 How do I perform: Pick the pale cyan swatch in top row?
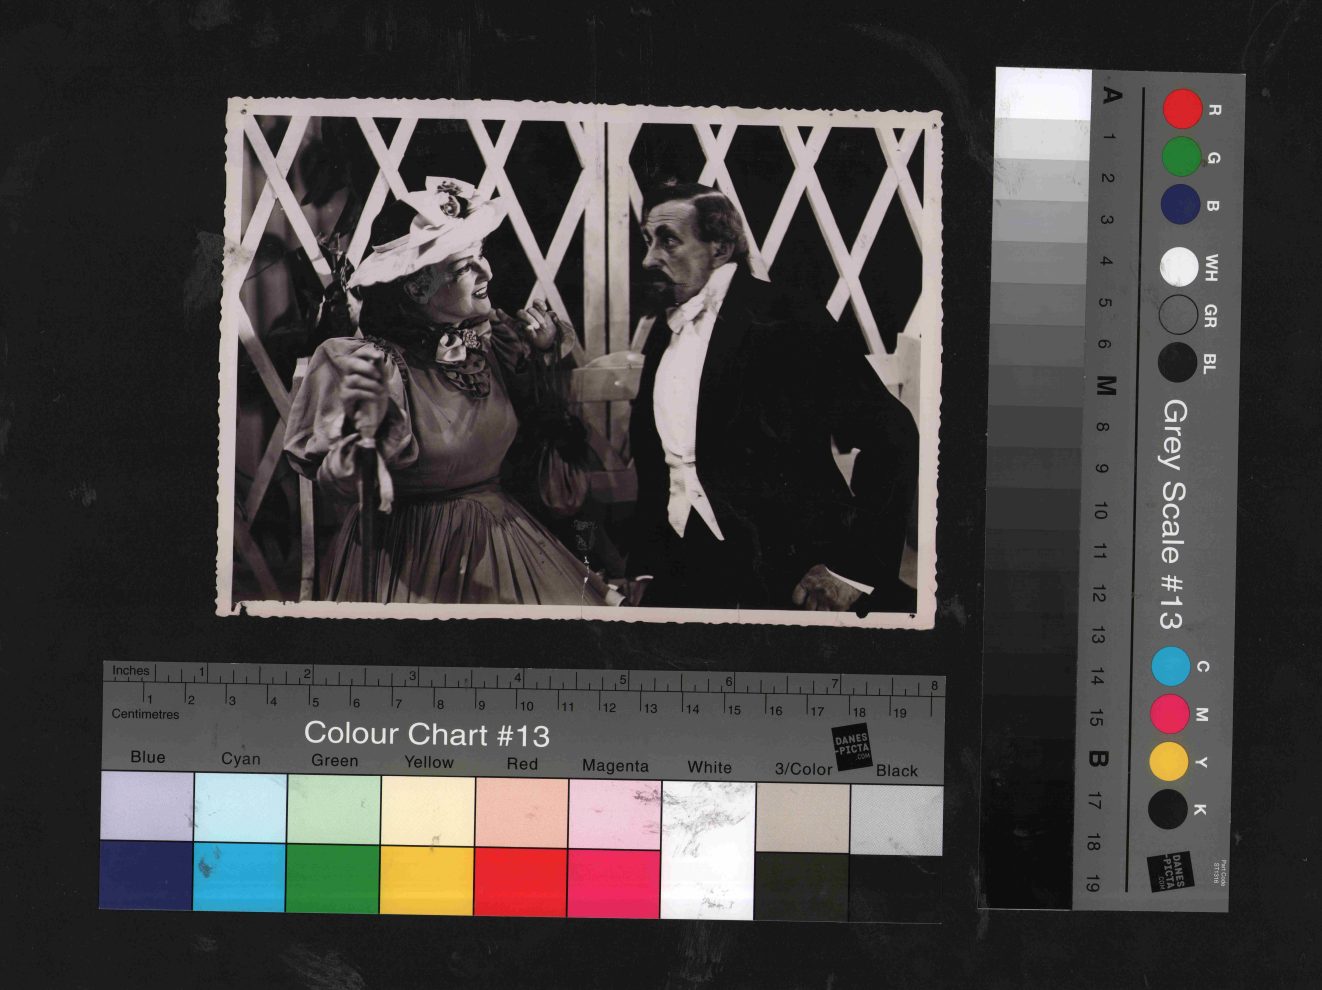click(x=240, y=807)
